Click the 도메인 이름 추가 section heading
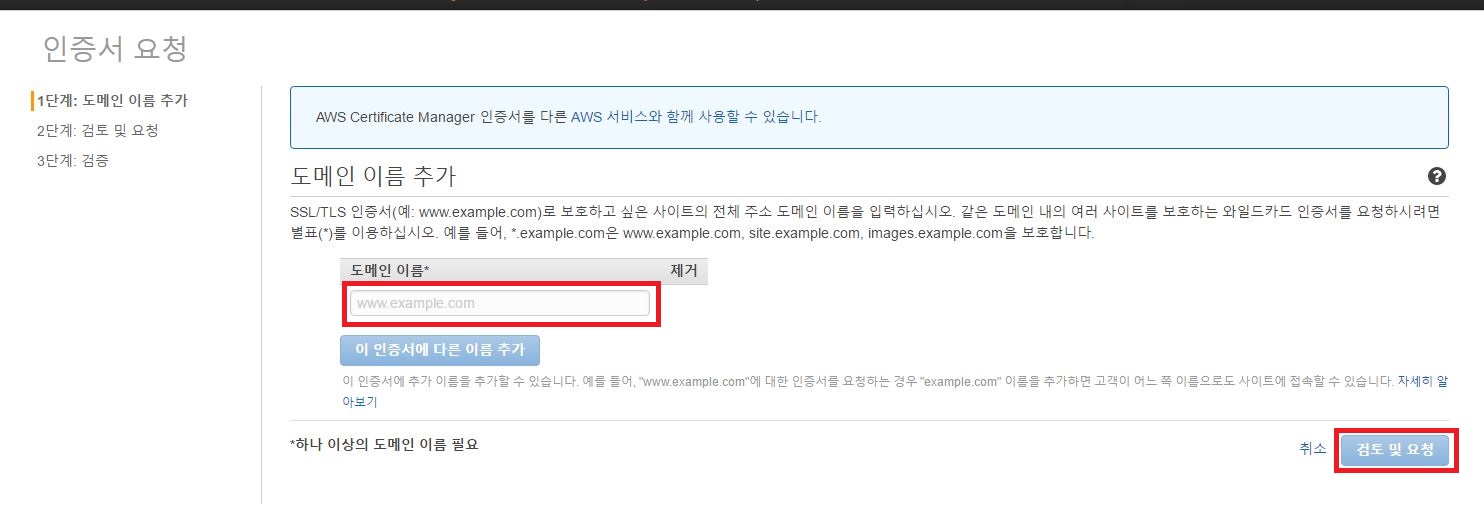 click(x=373, y=177)
